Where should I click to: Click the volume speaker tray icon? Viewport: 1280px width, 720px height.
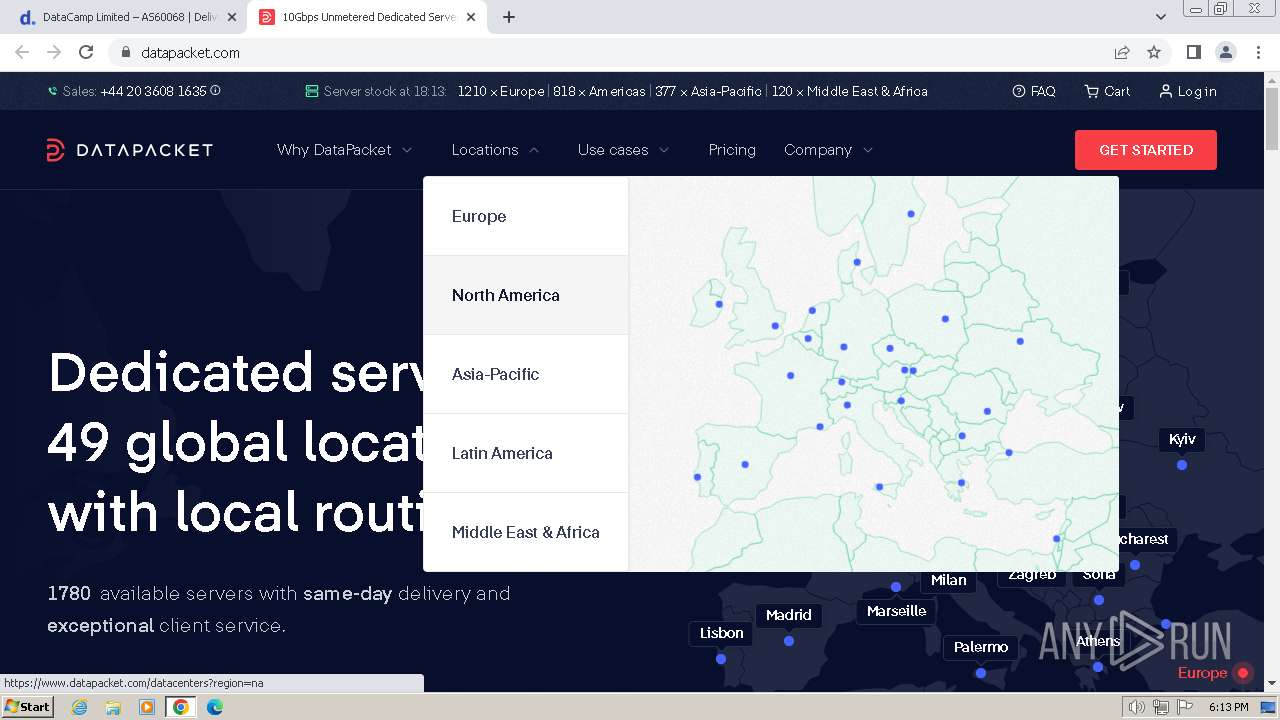1137,707
